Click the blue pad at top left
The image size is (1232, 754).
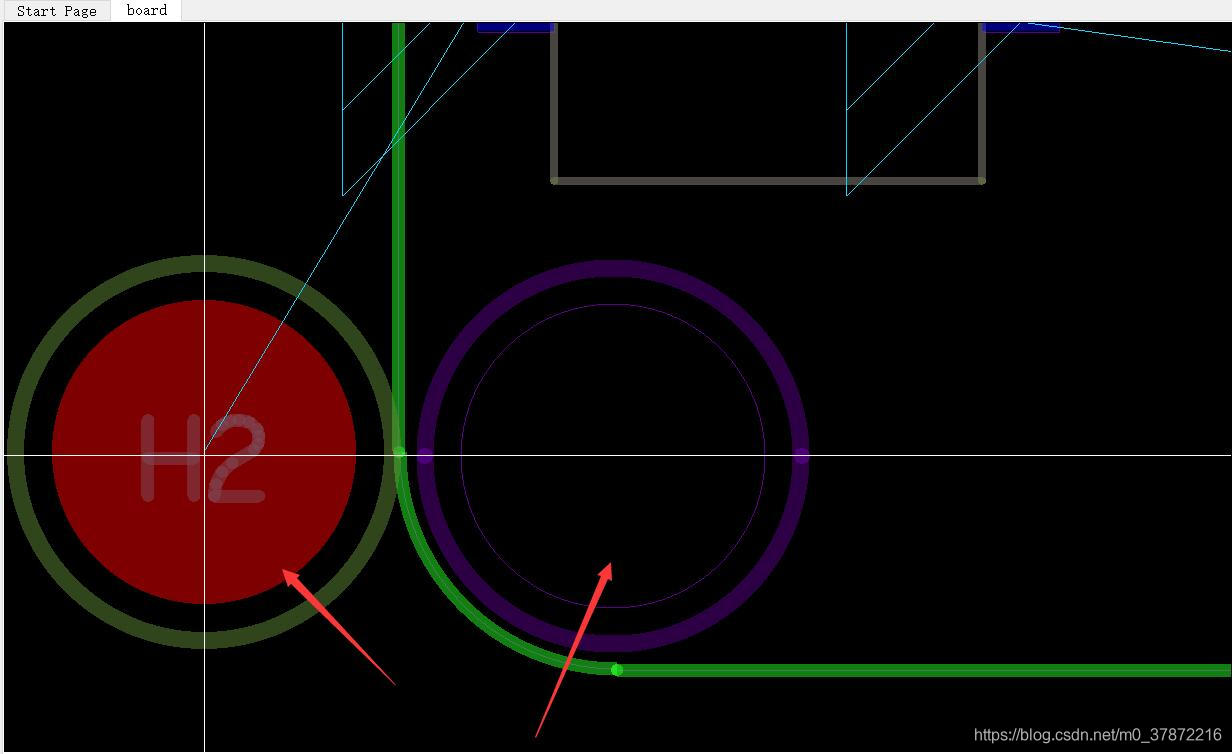click(x=515, y=27)
